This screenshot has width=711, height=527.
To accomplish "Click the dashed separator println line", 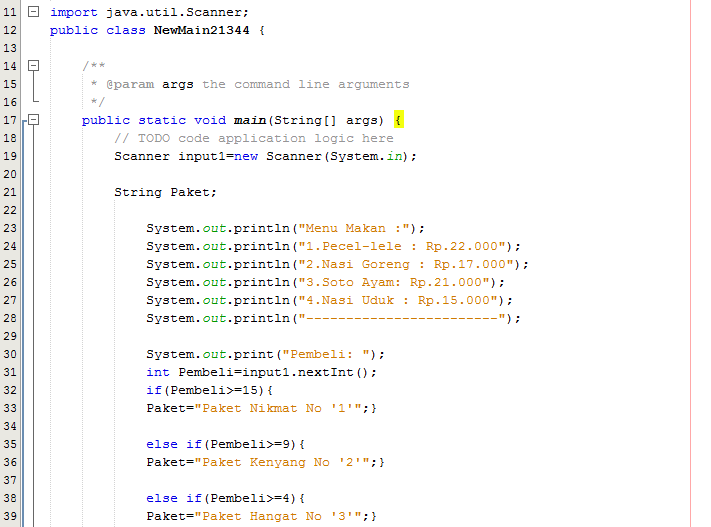I will click(x=333, y=318).
